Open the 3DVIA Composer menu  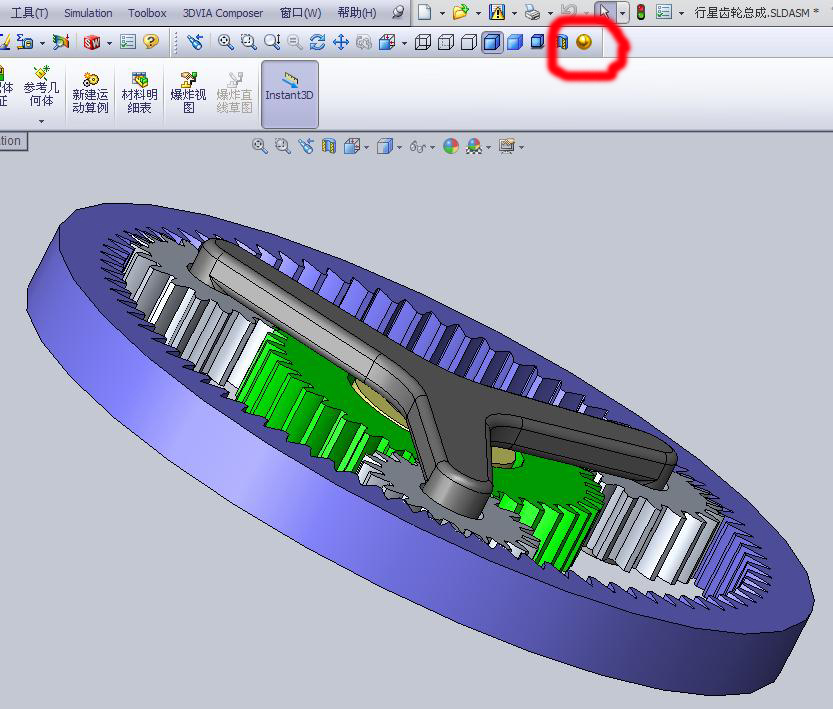point(223,13)
